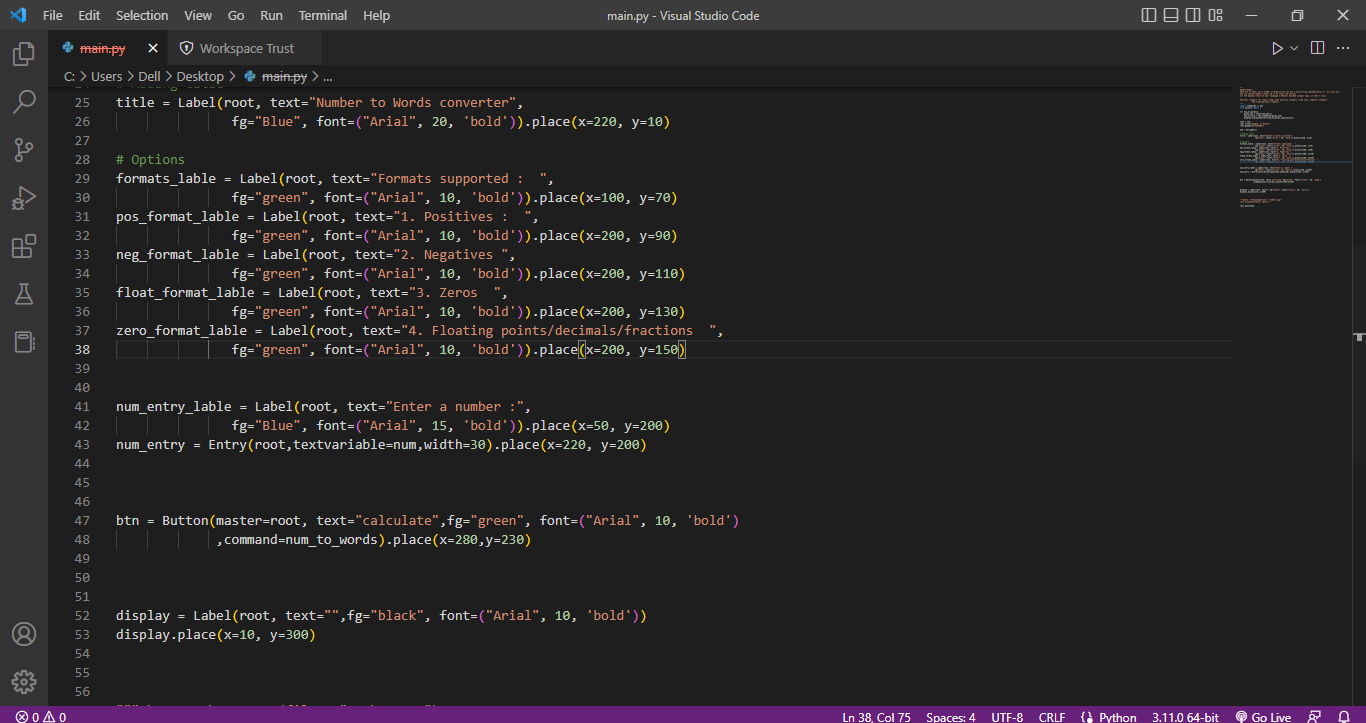Viewport: 1366px width, 723px height.
Task: Open the Source Control view
Action: point(24,150)
